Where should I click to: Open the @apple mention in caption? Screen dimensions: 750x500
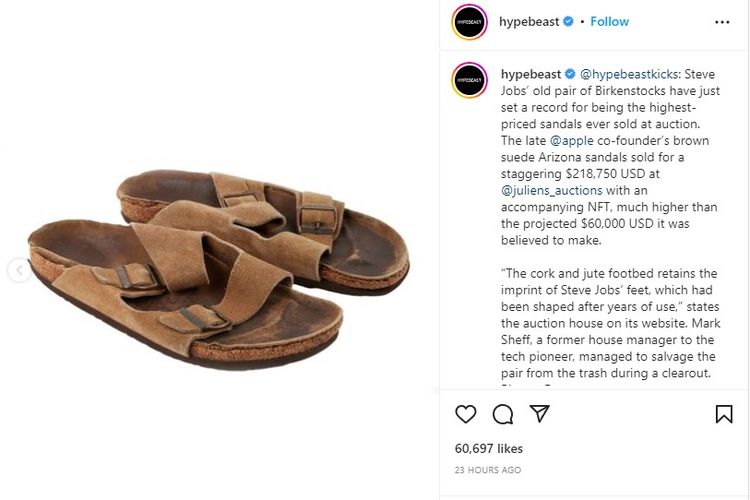coord(572,141)
